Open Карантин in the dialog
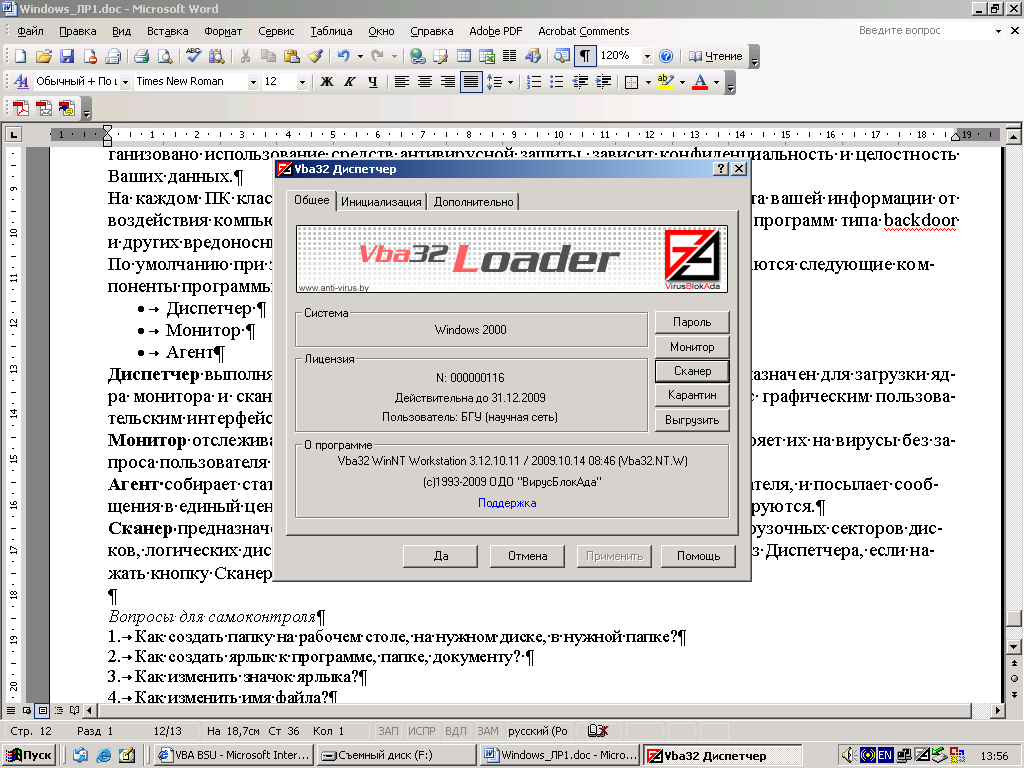This screenshot has height=768, width=1024. point(692,395)
